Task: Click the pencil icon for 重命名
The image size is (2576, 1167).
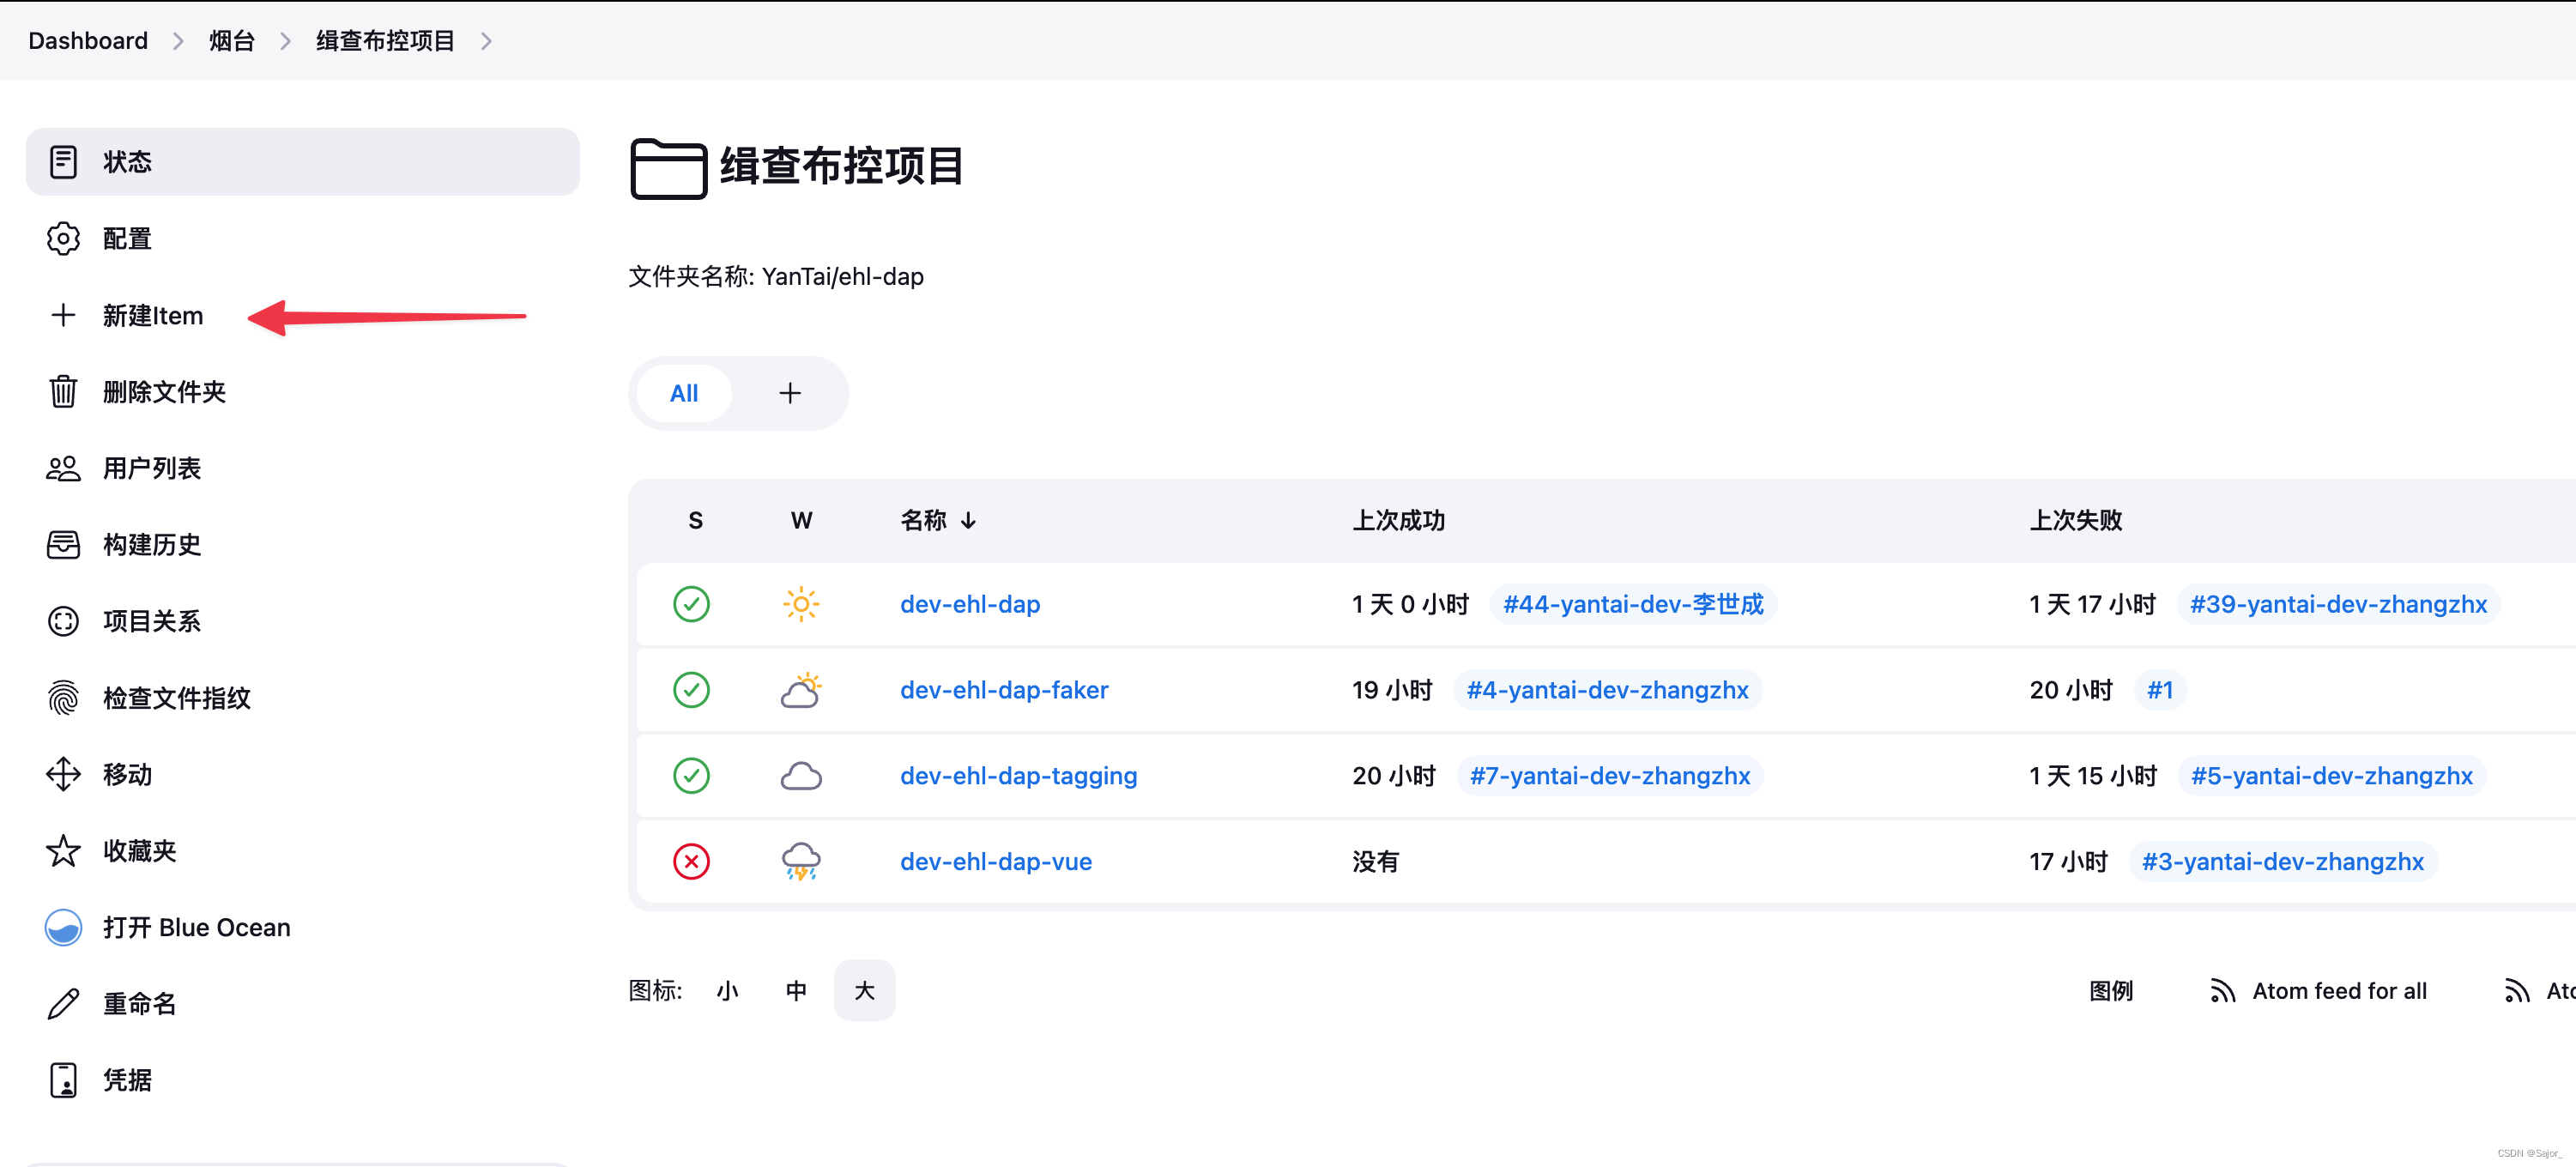Action: (63, 1003)
